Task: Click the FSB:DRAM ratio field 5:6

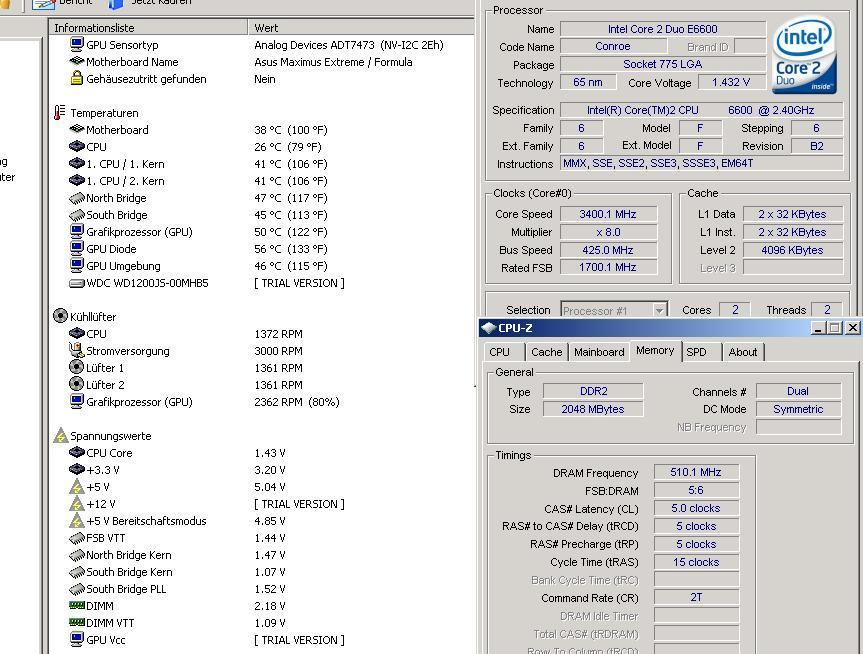Action: (696, 490)
